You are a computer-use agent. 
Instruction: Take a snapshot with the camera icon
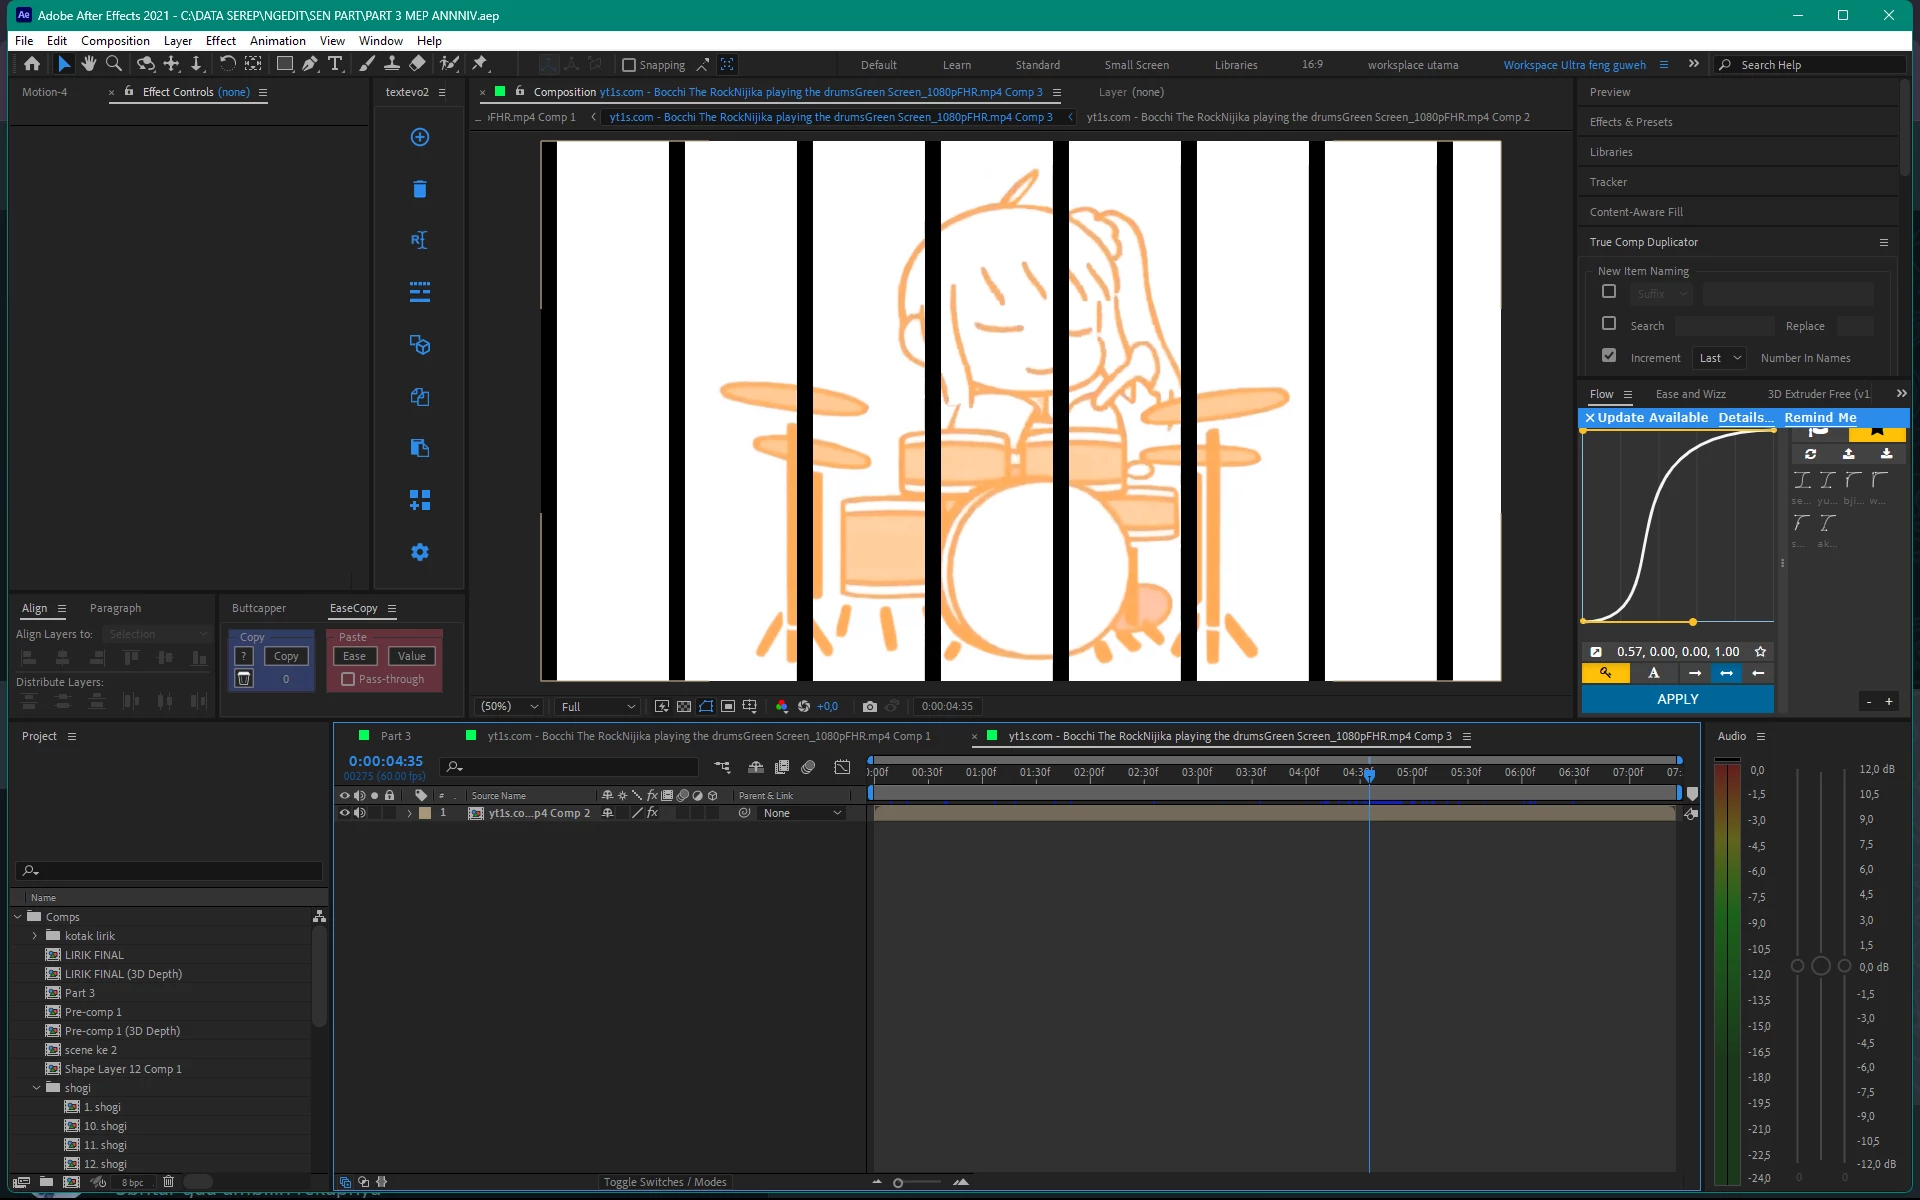870,706
